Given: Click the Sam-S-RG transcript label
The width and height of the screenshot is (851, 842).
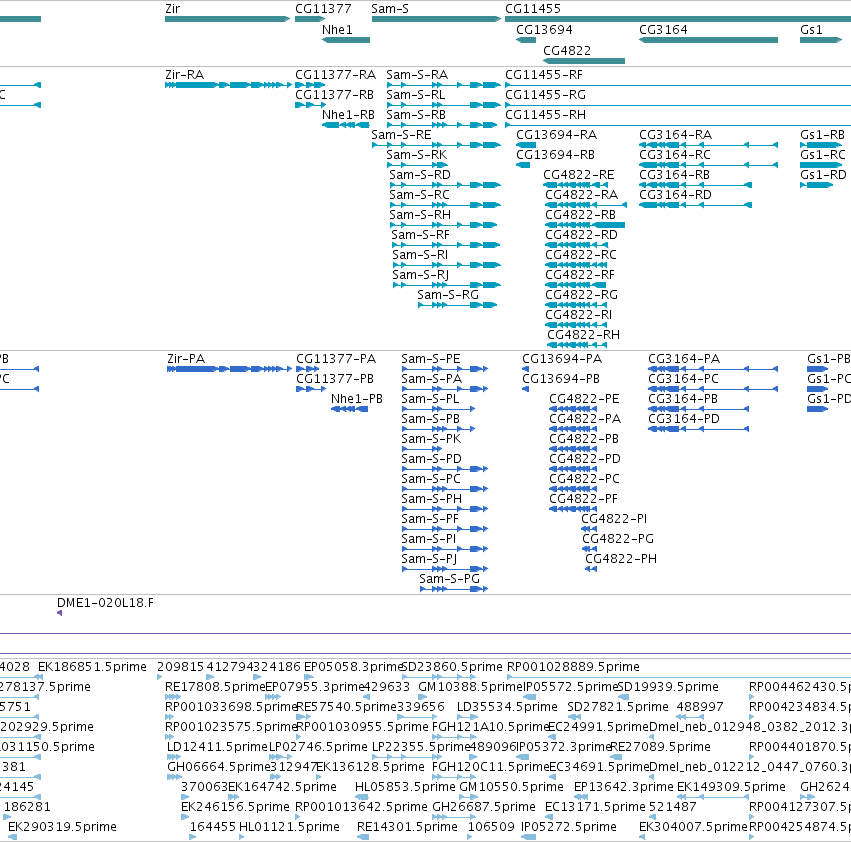Looking at the screenshot, I should point(448,295).
